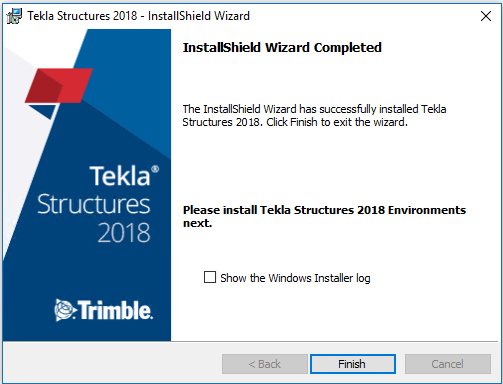This screenshot has width=503, height=384.
Task: Click the 2018 year text in the banner
Action: [124, 233]
